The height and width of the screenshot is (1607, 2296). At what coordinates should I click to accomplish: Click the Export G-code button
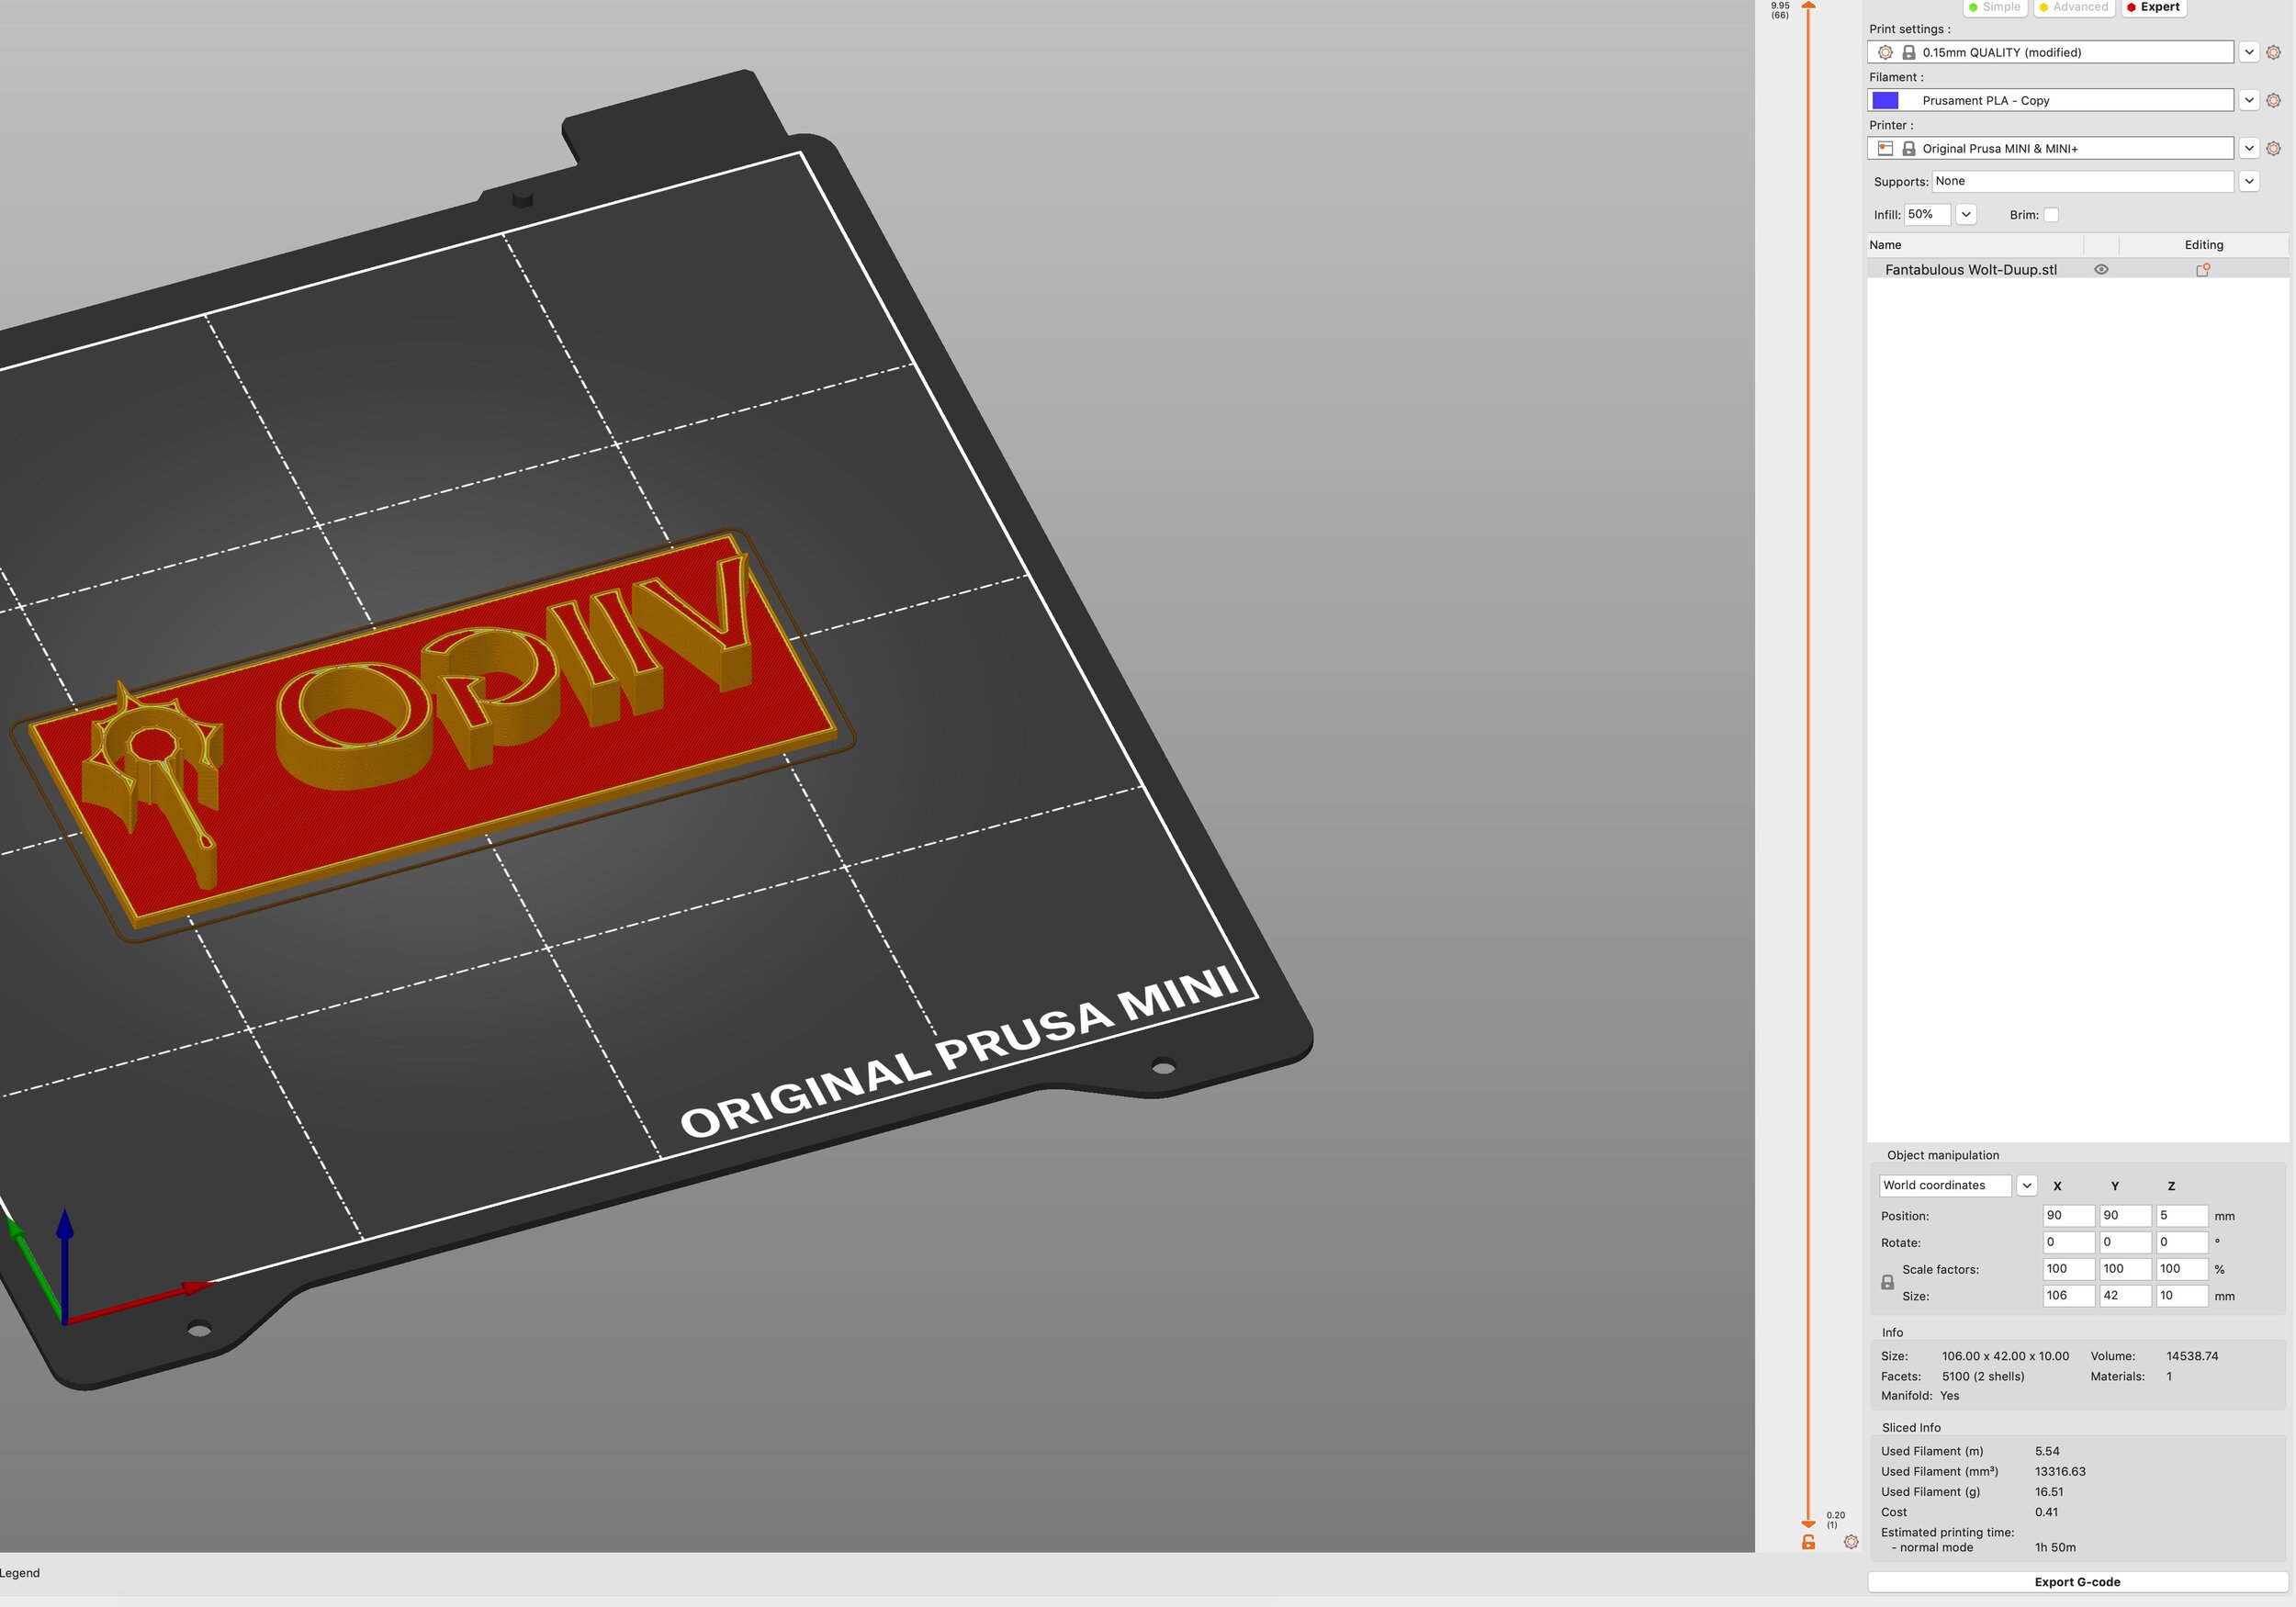click(x=2077, y=1582)
